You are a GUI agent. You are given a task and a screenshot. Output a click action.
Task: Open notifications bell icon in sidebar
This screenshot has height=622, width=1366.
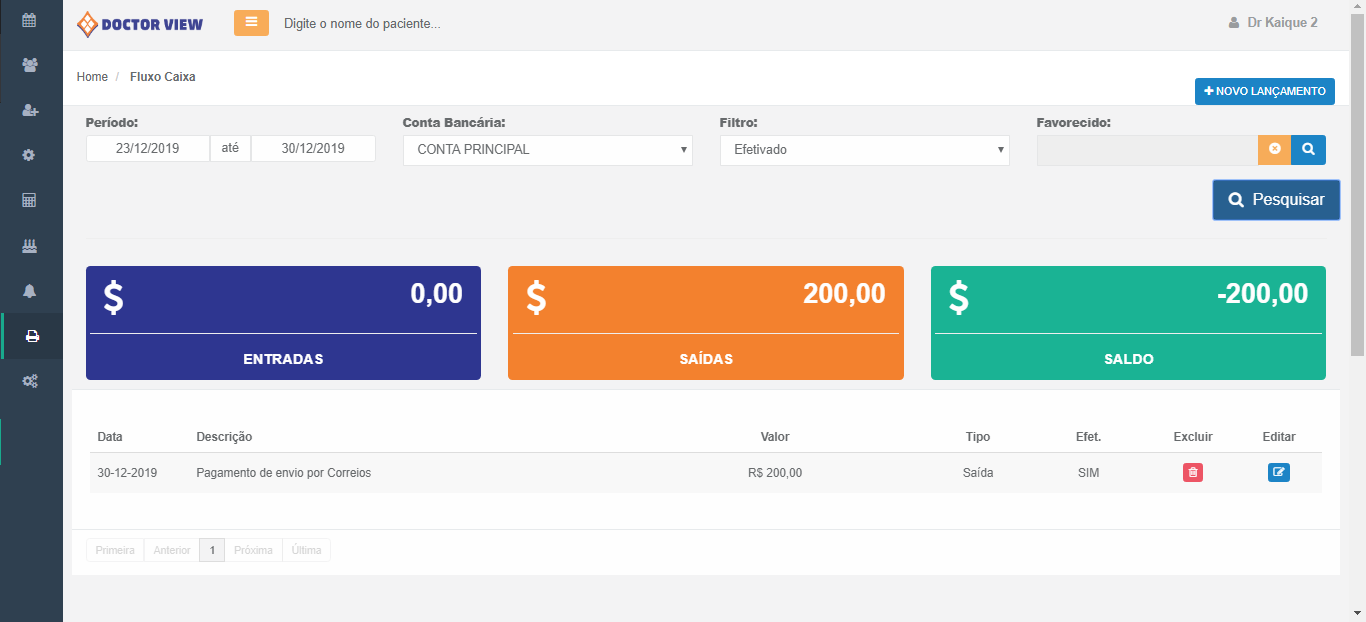(x=30, y=291)
